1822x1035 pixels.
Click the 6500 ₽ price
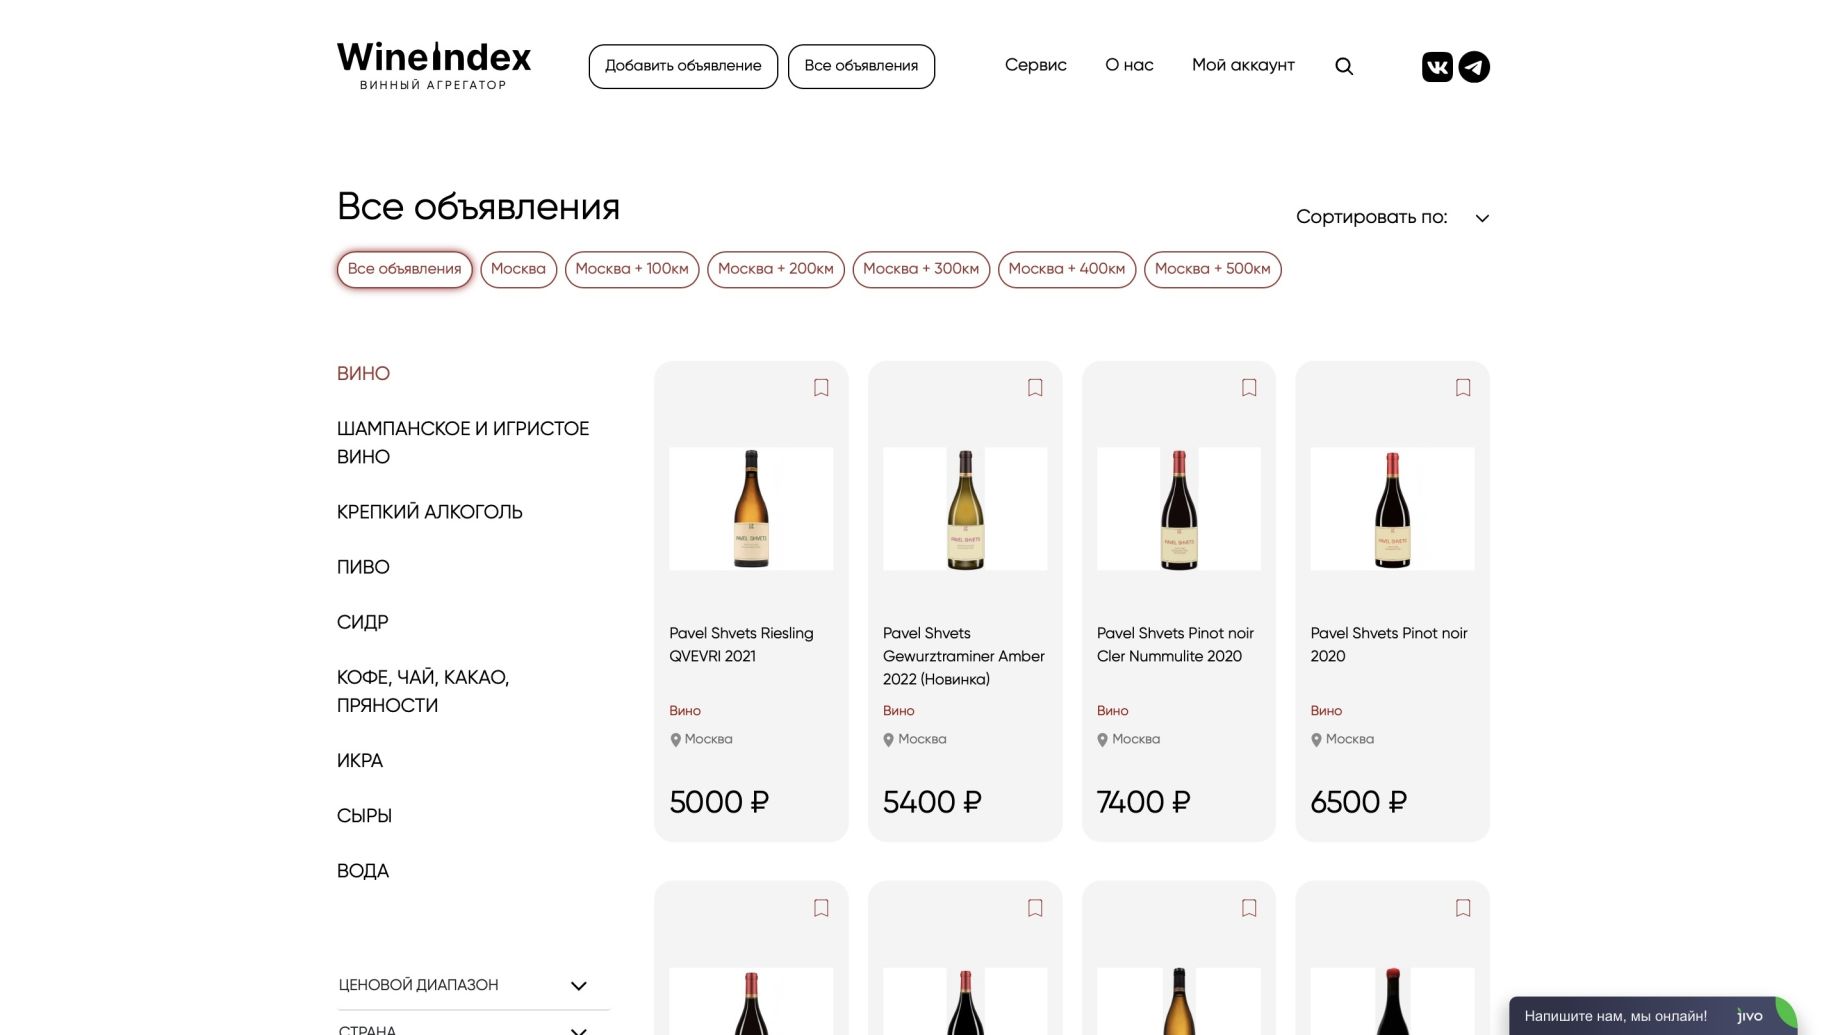coord(1359,802)
